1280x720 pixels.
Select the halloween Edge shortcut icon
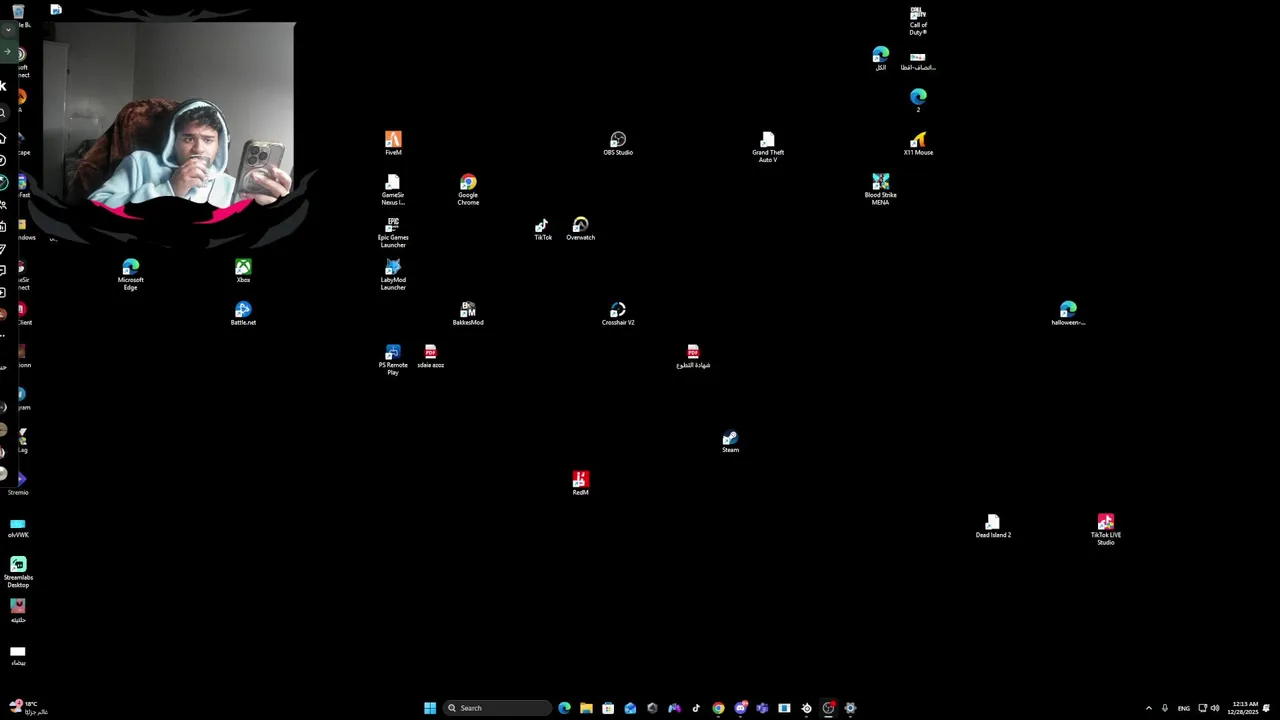[1068, 314]
